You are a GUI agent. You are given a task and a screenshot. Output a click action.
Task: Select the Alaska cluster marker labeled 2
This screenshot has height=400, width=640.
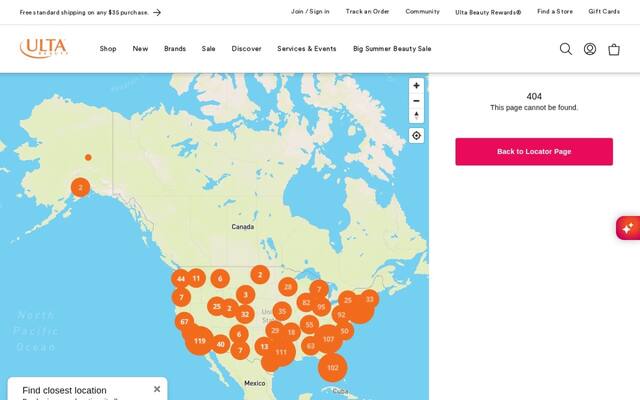[x=80, y=187]
